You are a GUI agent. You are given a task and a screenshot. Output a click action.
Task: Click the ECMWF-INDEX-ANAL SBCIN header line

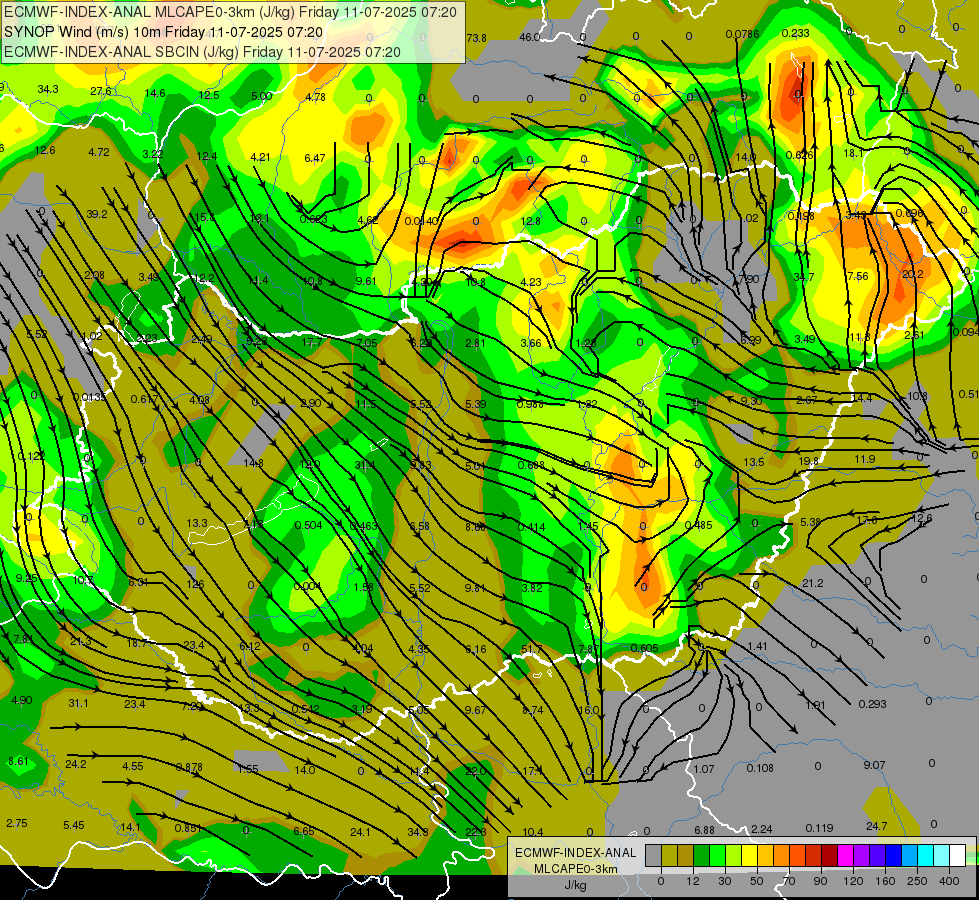(202, 52)
